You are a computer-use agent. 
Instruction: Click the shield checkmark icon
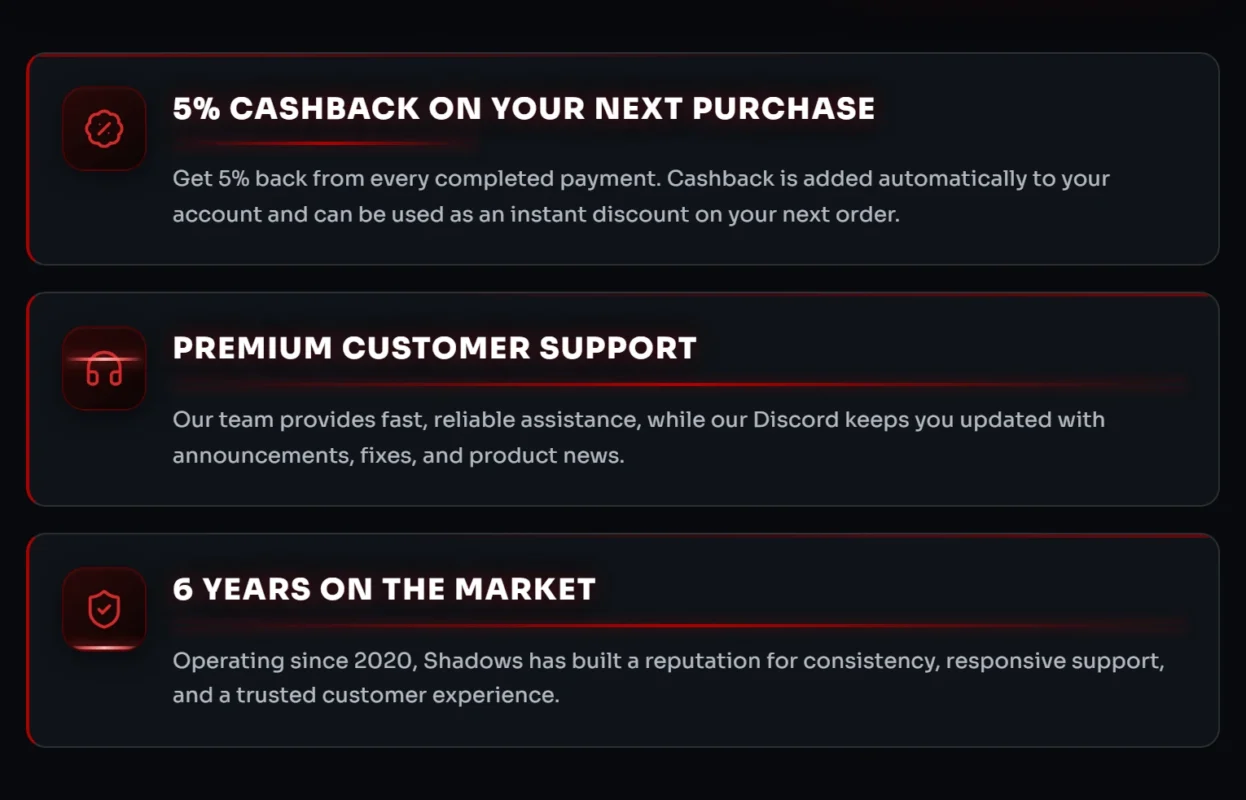[x=104, y=609]
